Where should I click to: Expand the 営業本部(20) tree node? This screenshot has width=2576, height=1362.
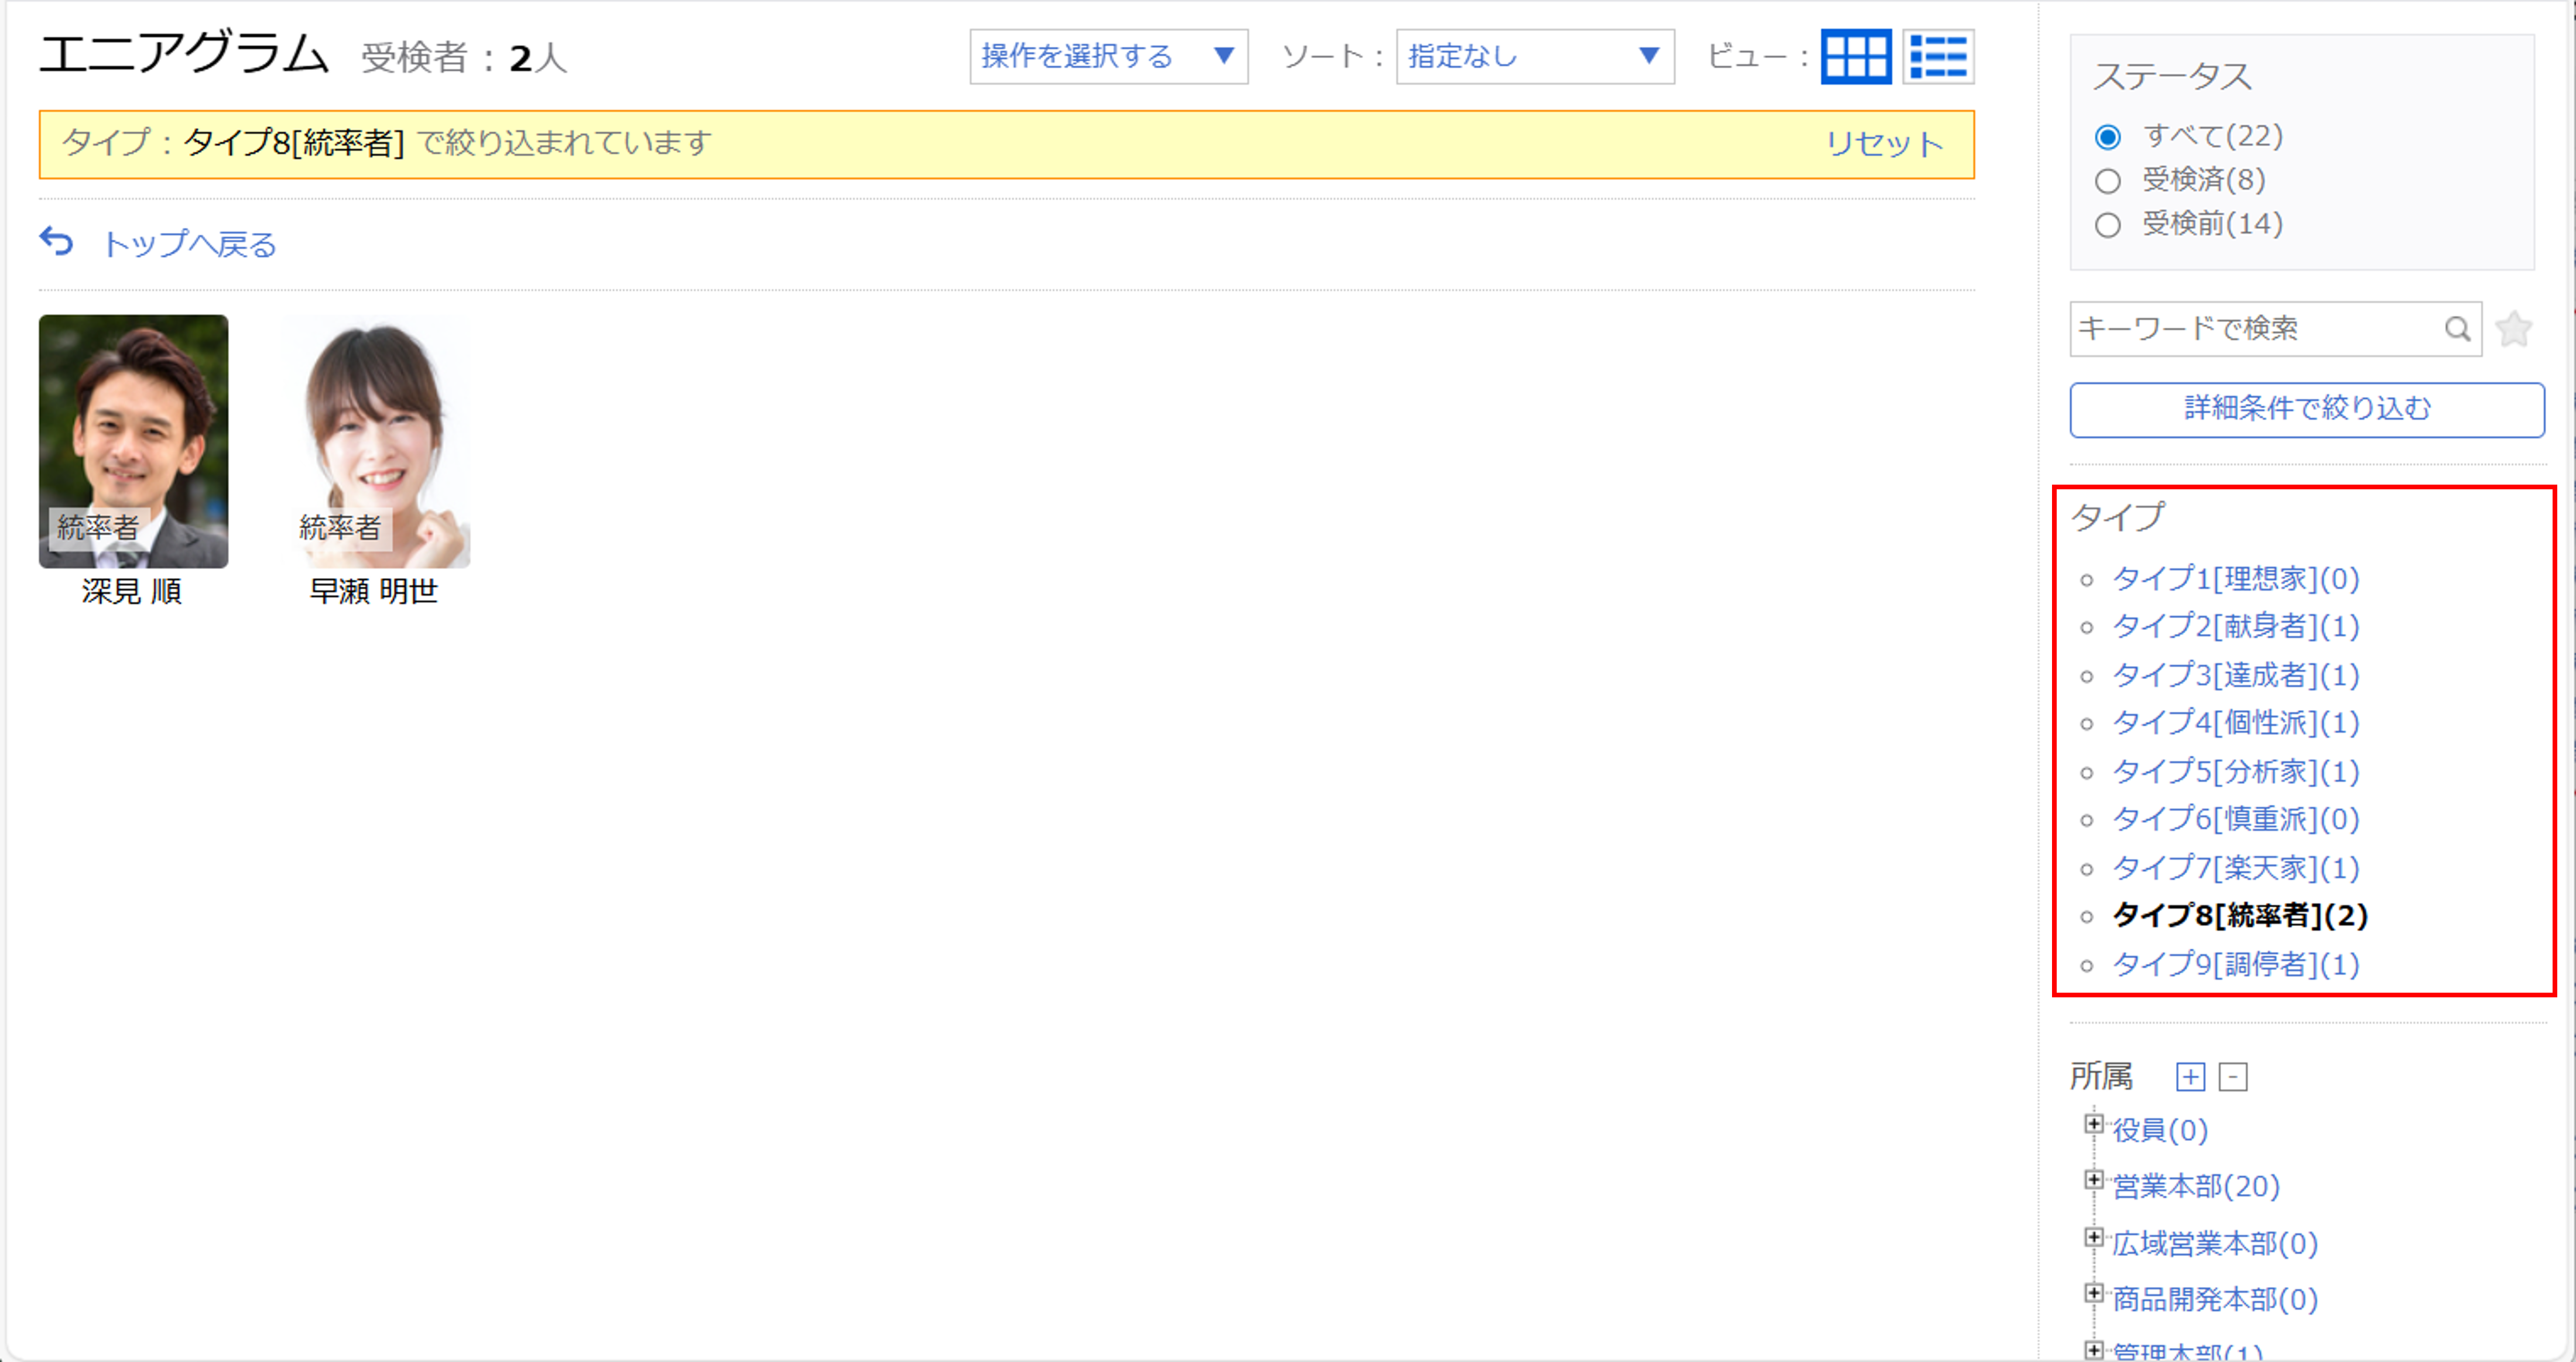(x=2094, y=1180)
